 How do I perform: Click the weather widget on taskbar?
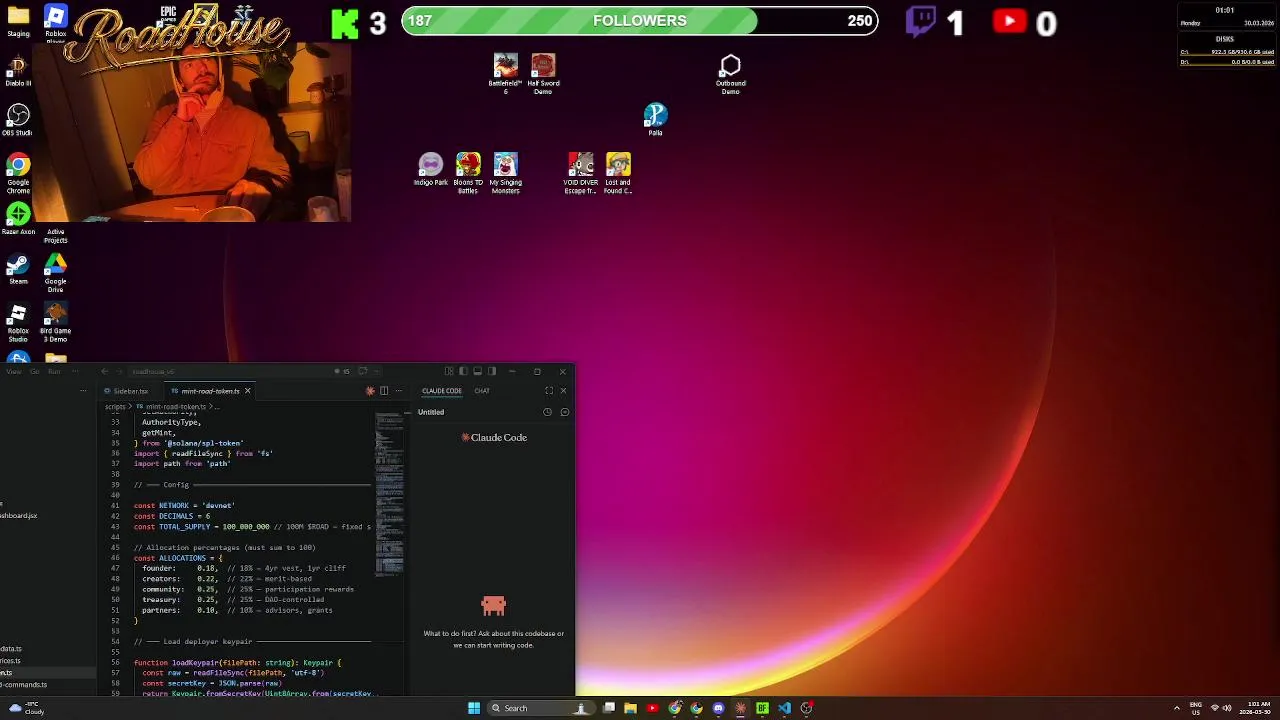tap(25, 708)
